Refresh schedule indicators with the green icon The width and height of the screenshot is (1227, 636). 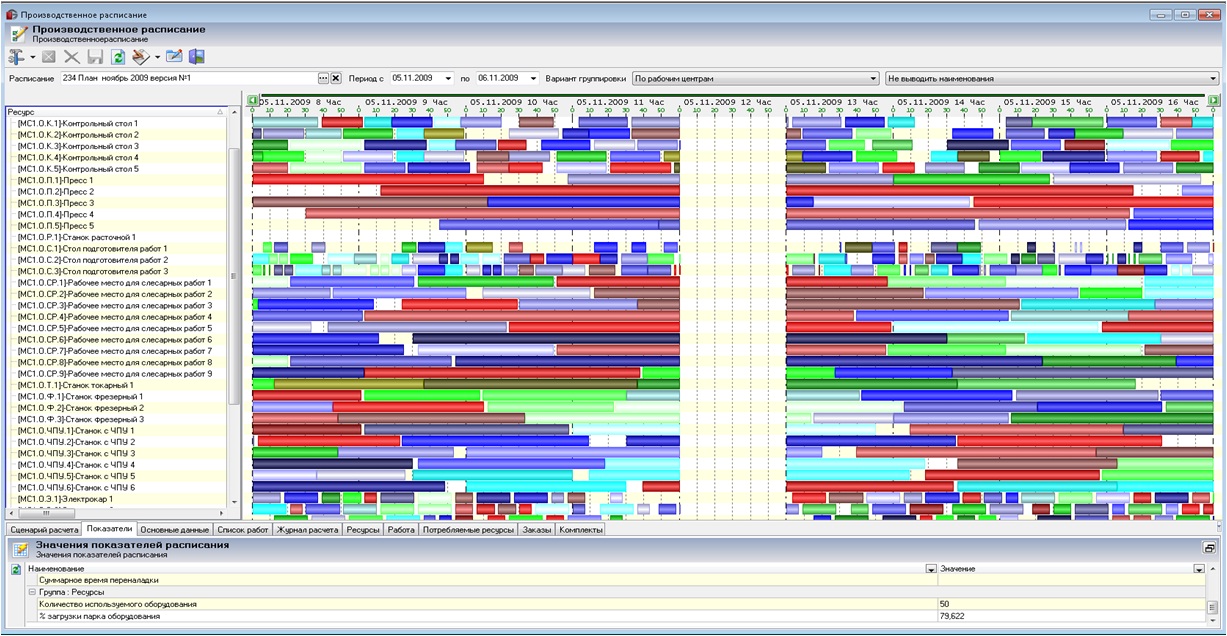[16, 569]
